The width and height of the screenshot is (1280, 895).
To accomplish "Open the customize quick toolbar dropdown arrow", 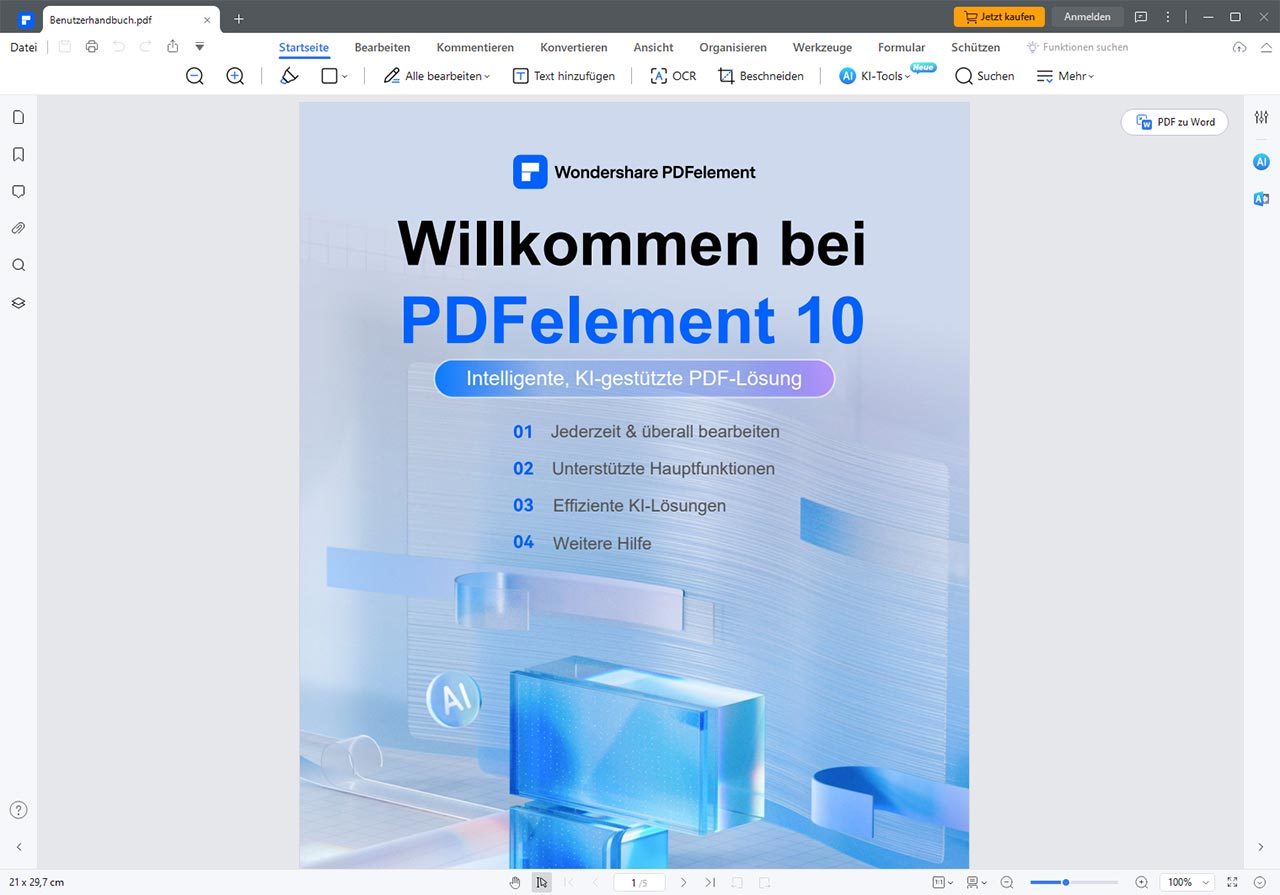I will [x=199, y=47].
